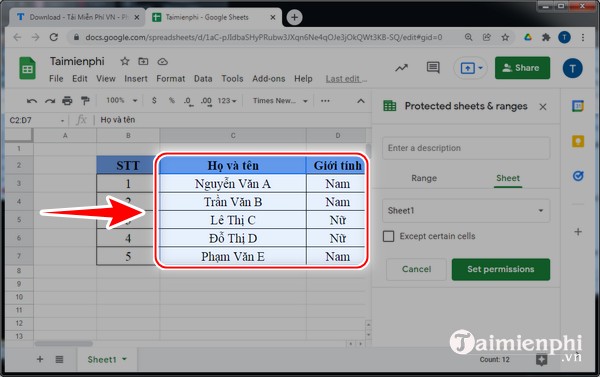Expand the Name box dropdown arrow

pyautogui.click(x=62, y=121)
